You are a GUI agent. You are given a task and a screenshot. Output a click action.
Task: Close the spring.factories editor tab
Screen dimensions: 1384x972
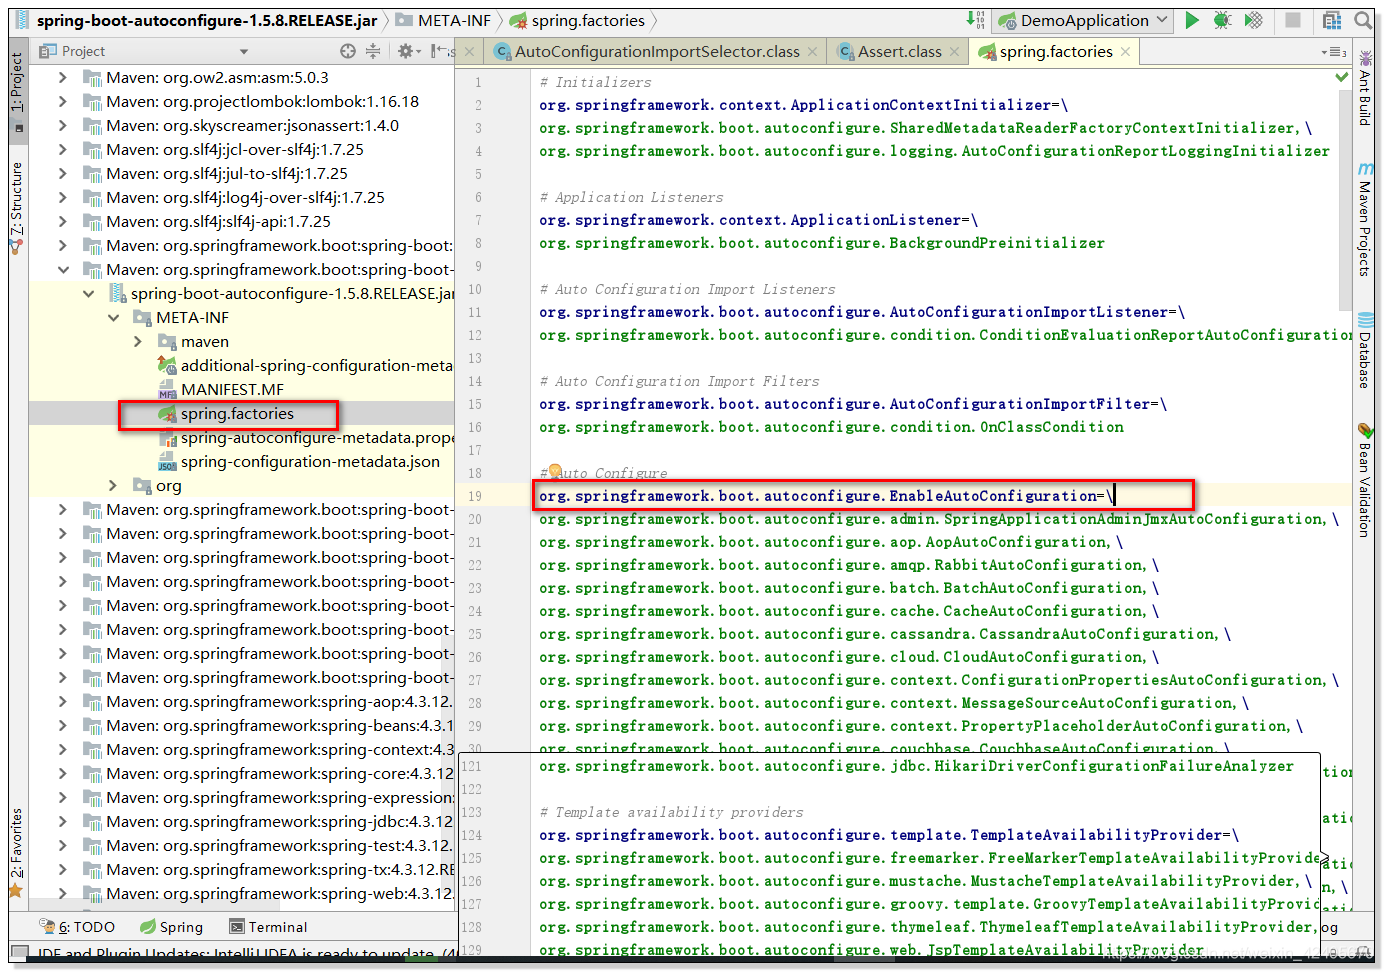click(x=1125, y=52)
